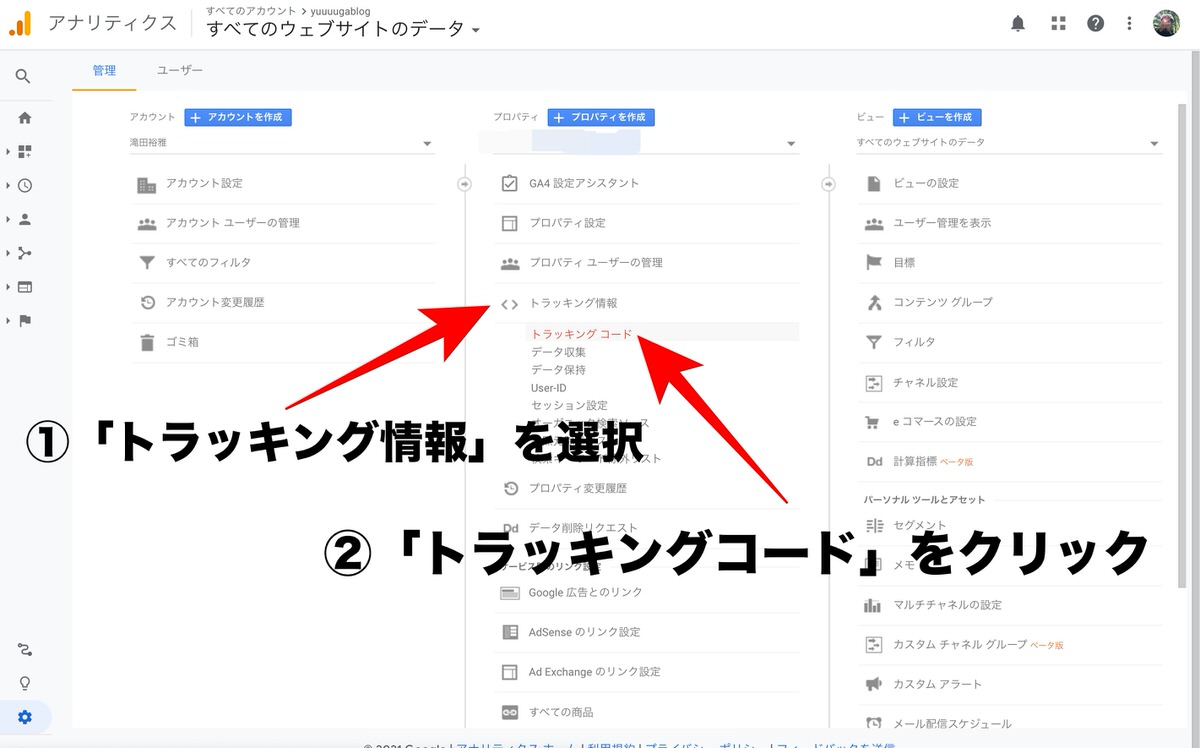Select データ保持 submenu item
This screenshot has height=748, width=1200.
coord(559,370)
